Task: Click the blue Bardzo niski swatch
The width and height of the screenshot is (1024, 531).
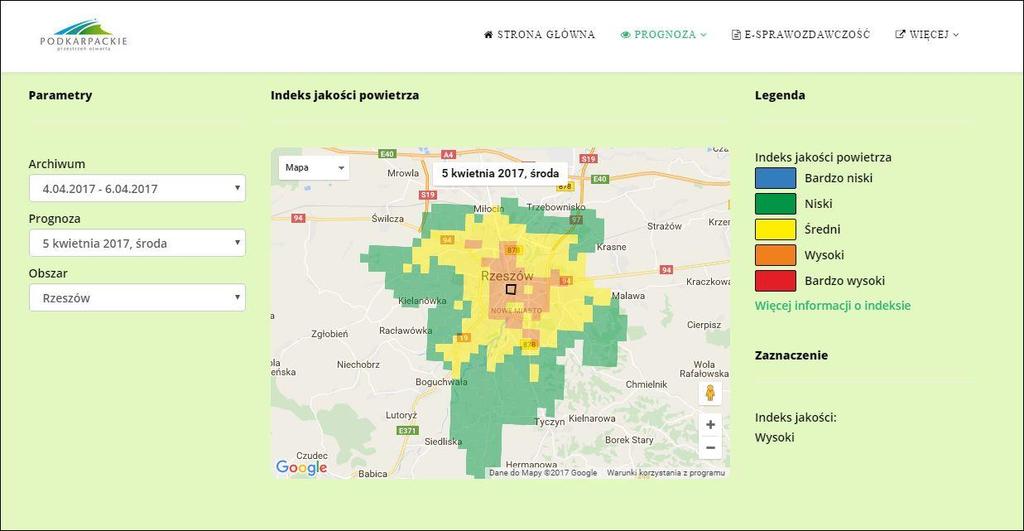Action: coord(775,178)
